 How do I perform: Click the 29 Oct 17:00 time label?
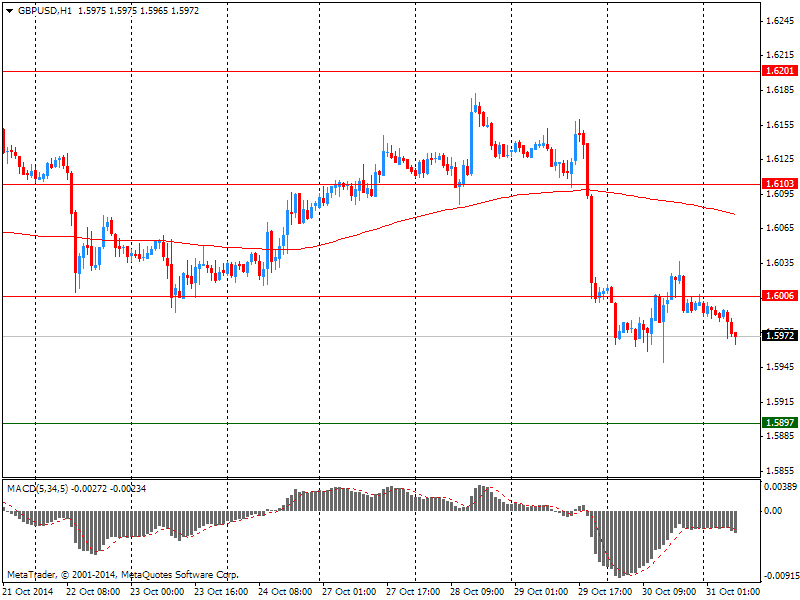(605, 592)
